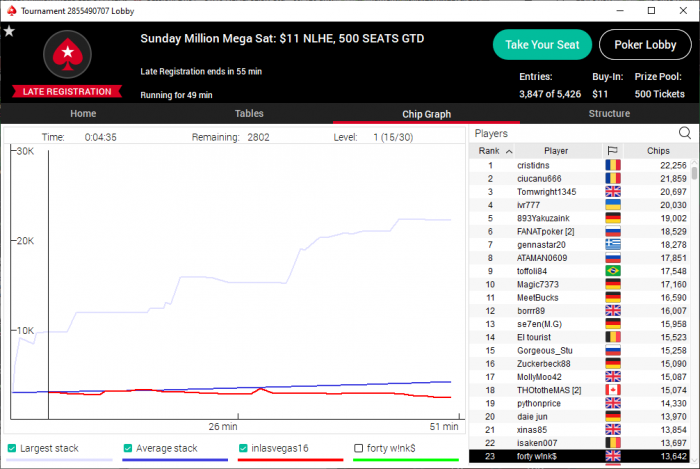Select player gennastar20 row
The image size is (700, 469).
(579, 245)
